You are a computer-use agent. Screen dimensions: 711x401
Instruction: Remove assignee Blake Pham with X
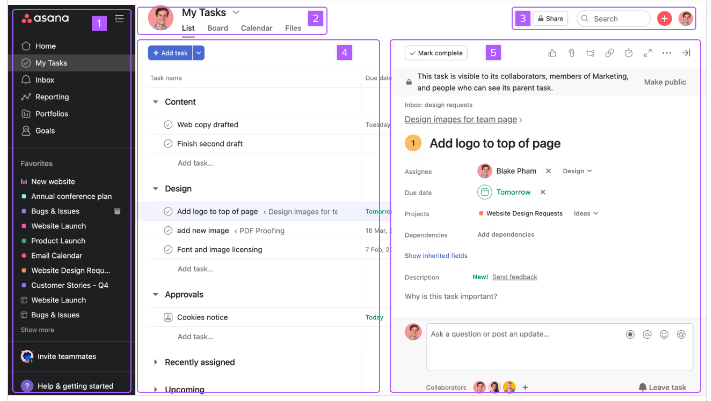click(548, 171)
